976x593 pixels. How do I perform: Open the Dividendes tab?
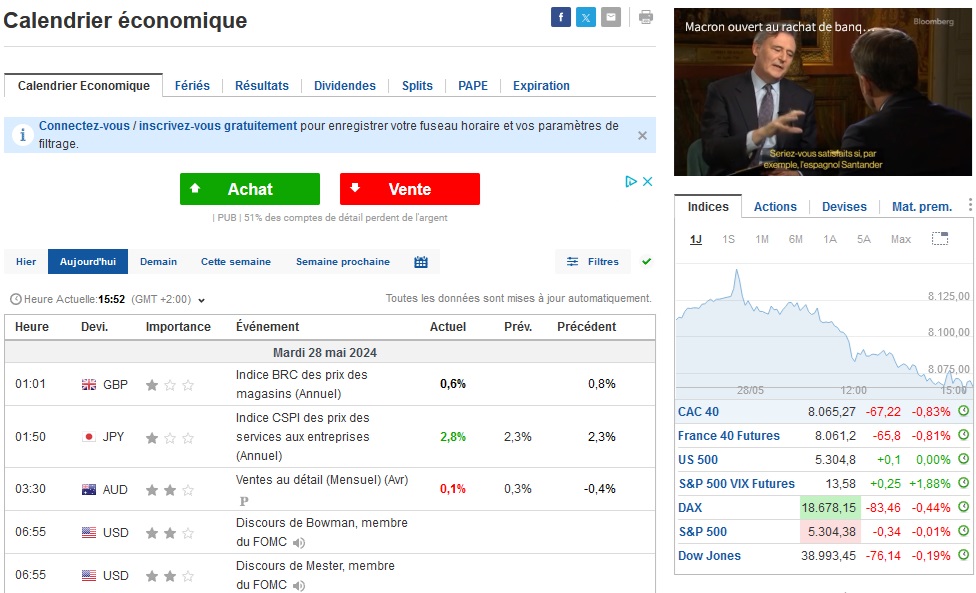click(345, 86)
